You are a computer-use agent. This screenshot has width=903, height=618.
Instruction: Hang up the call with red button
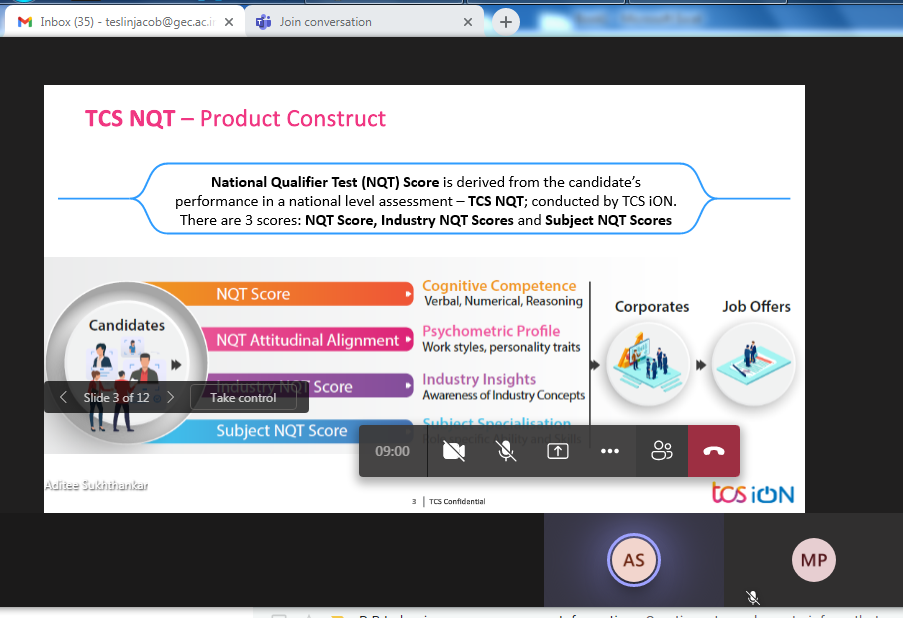[714, 451]
